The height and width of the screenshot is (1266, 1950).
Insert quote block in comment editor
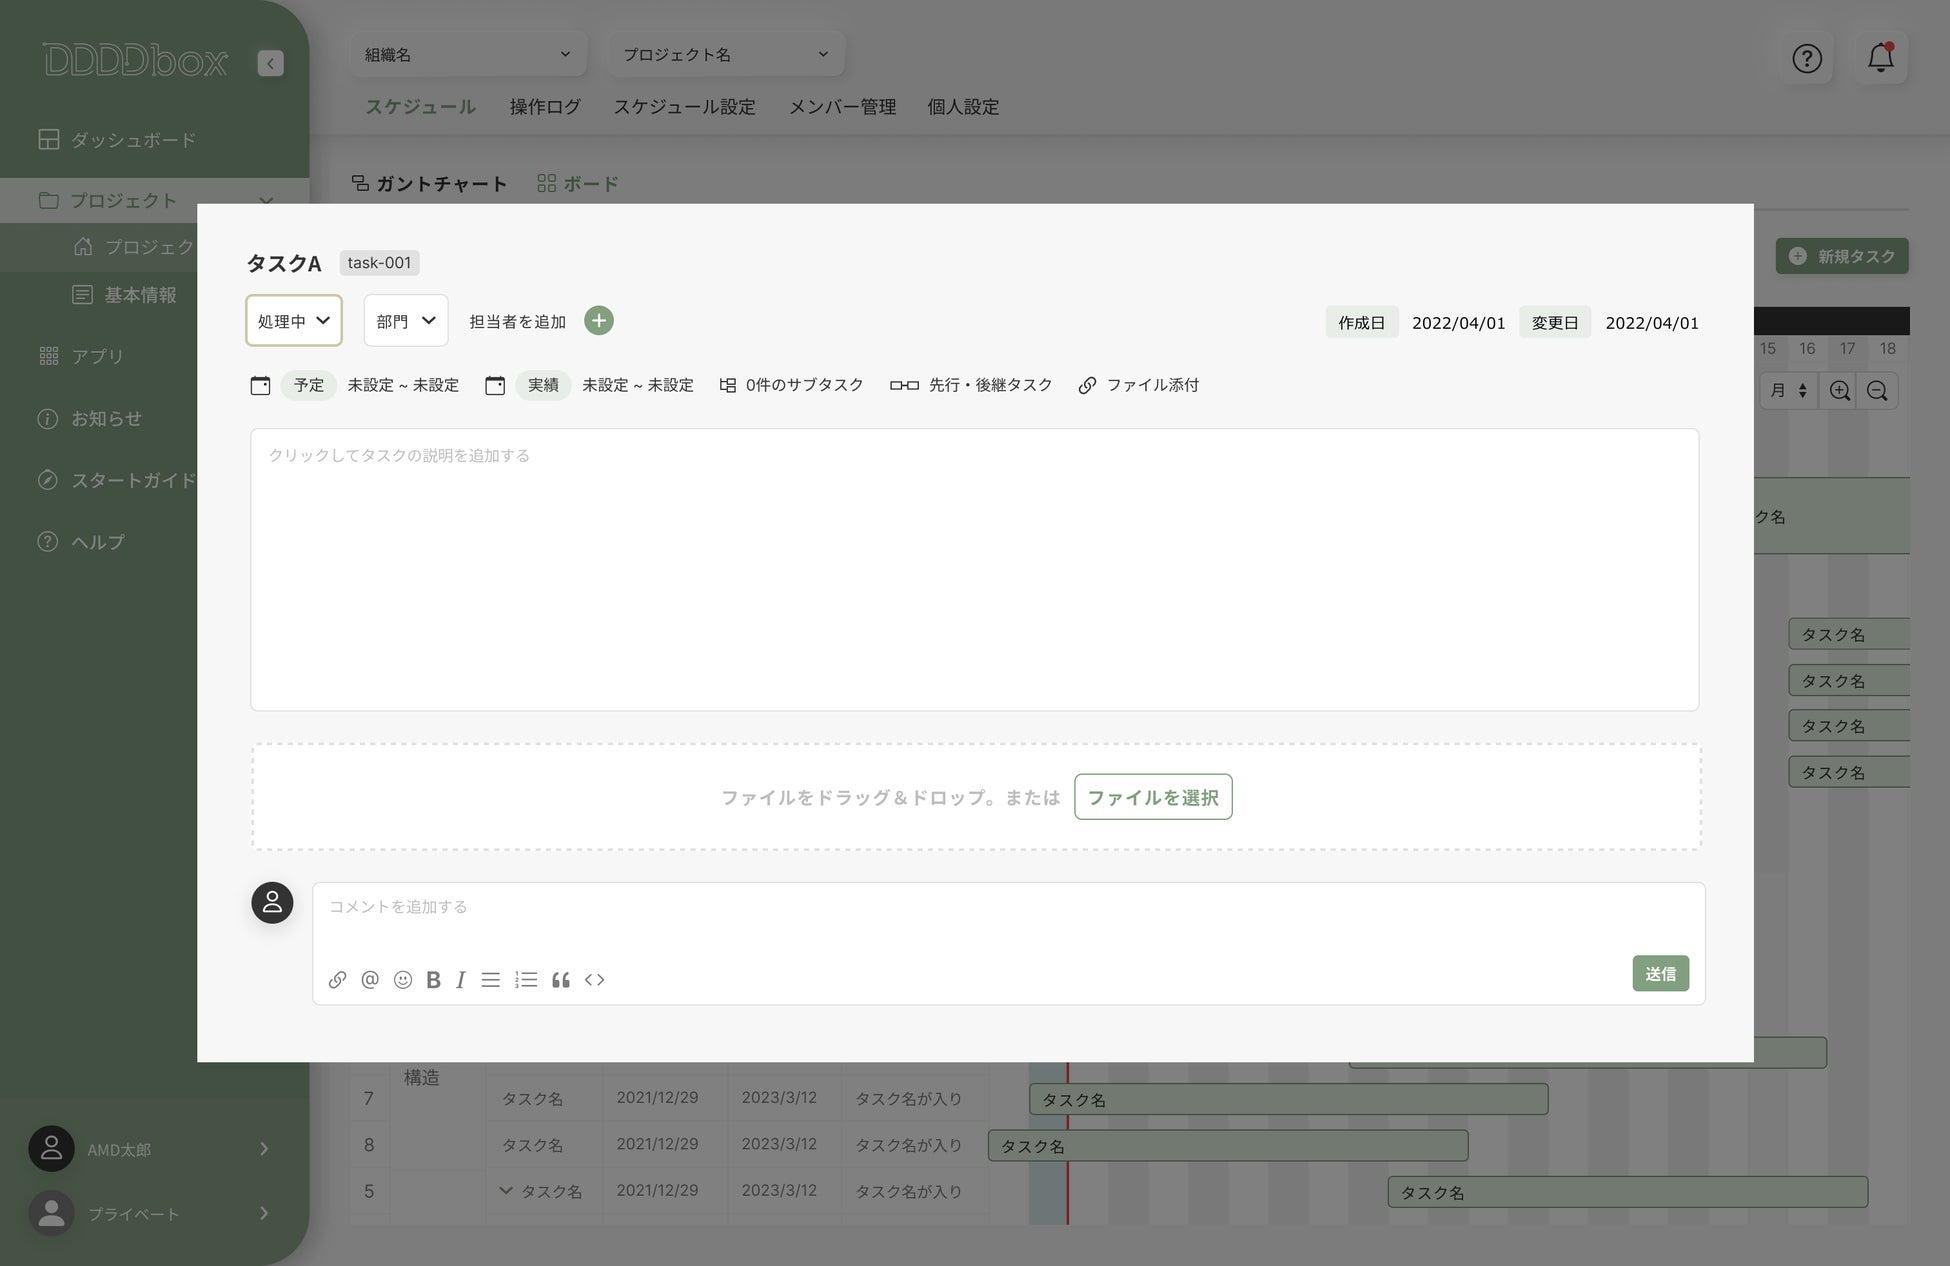(x=561, y=980)
